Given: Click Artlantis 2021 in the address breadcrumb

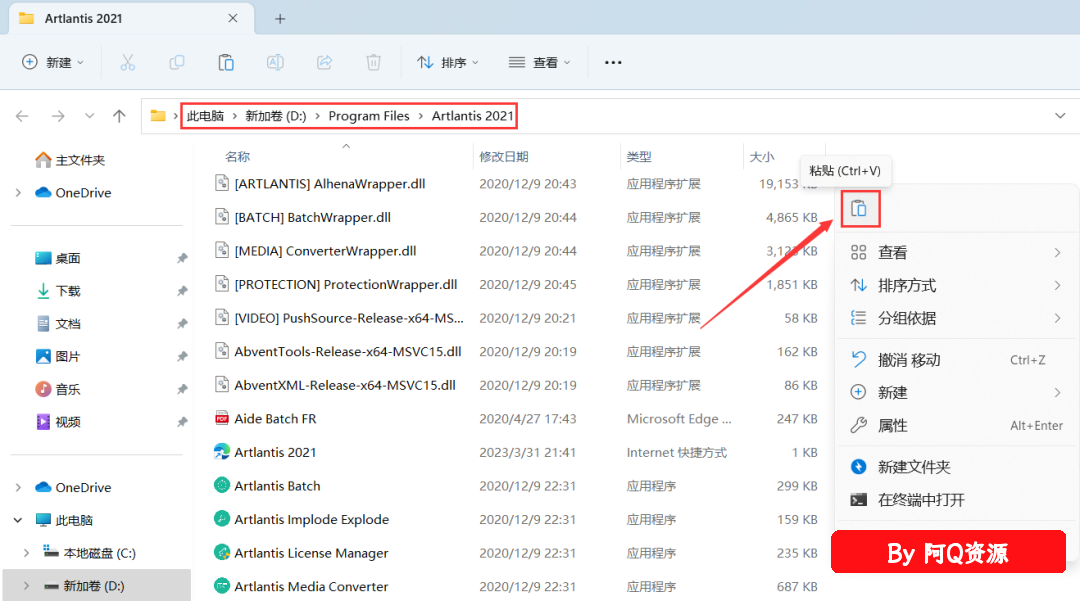Looking at the screenshot, I should coord(472,116).
